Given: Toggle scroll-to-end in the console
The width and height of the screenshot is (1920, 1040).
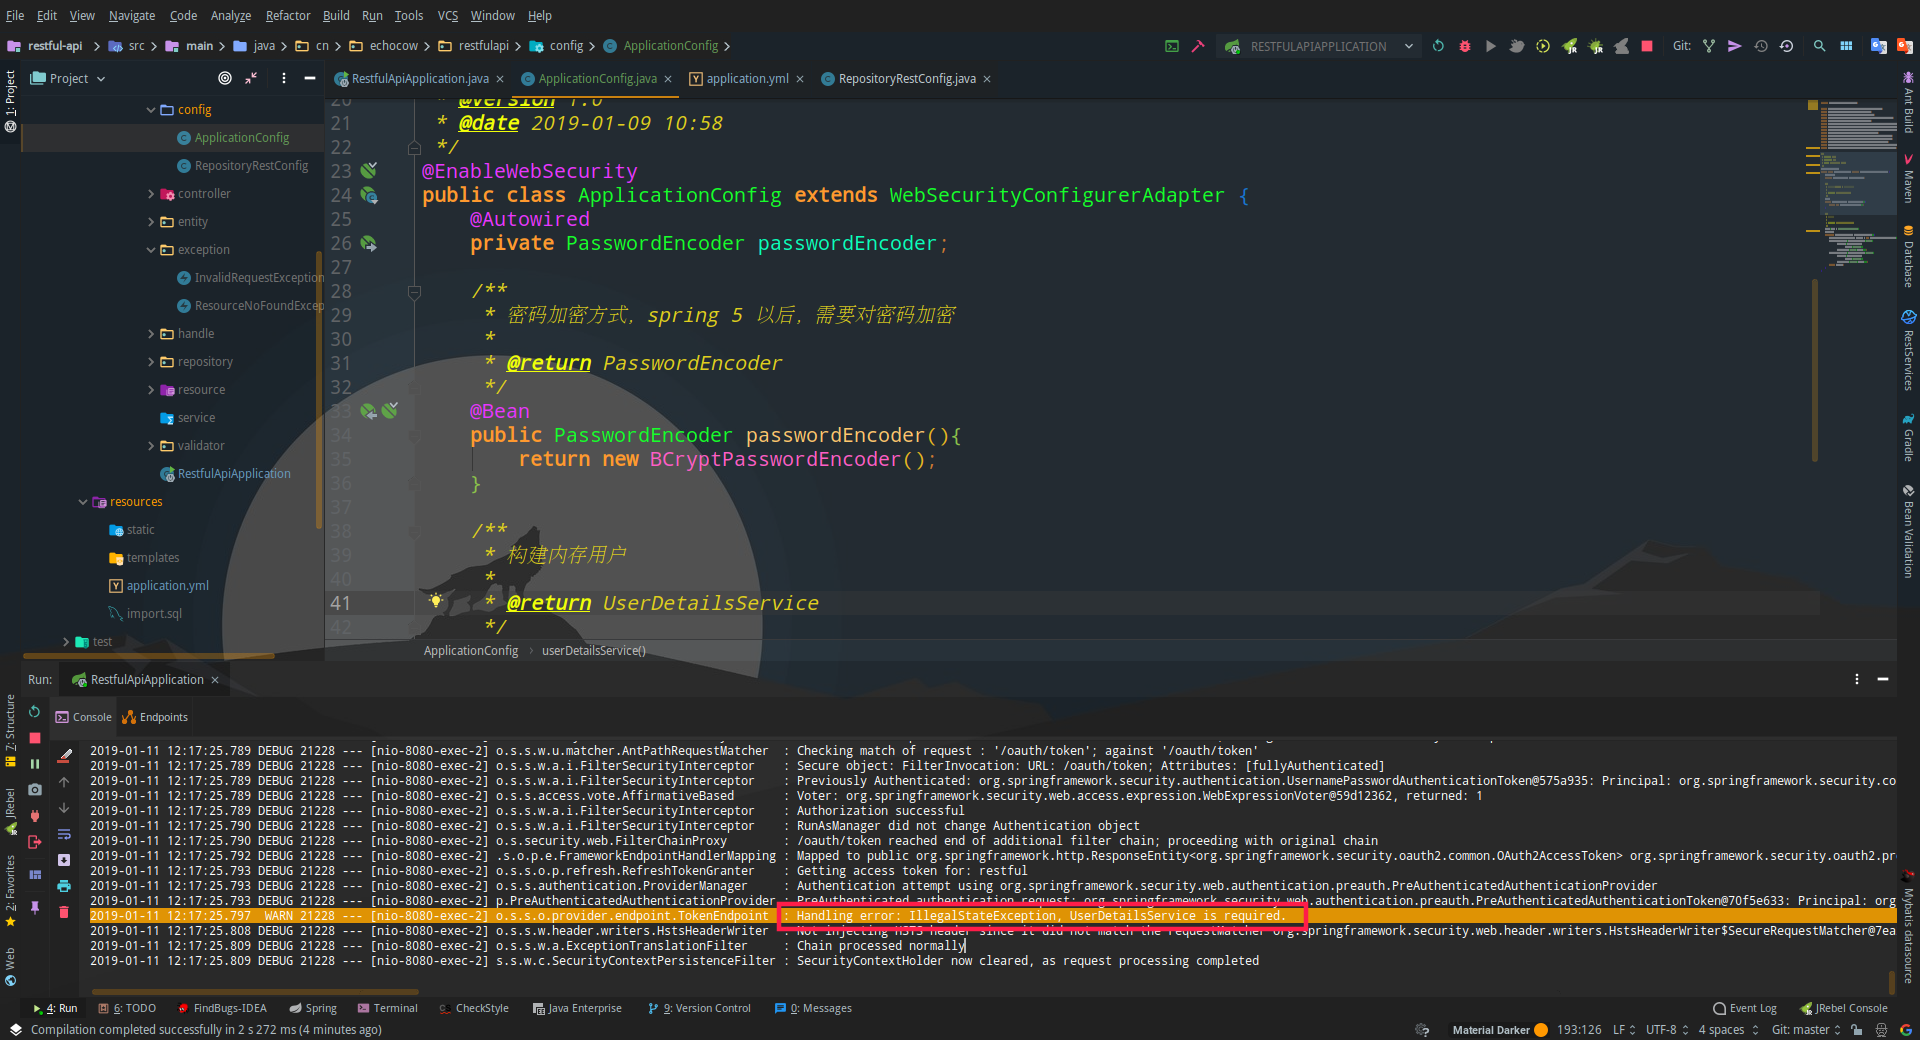Looking at the screenshot, I should [64, 860].
